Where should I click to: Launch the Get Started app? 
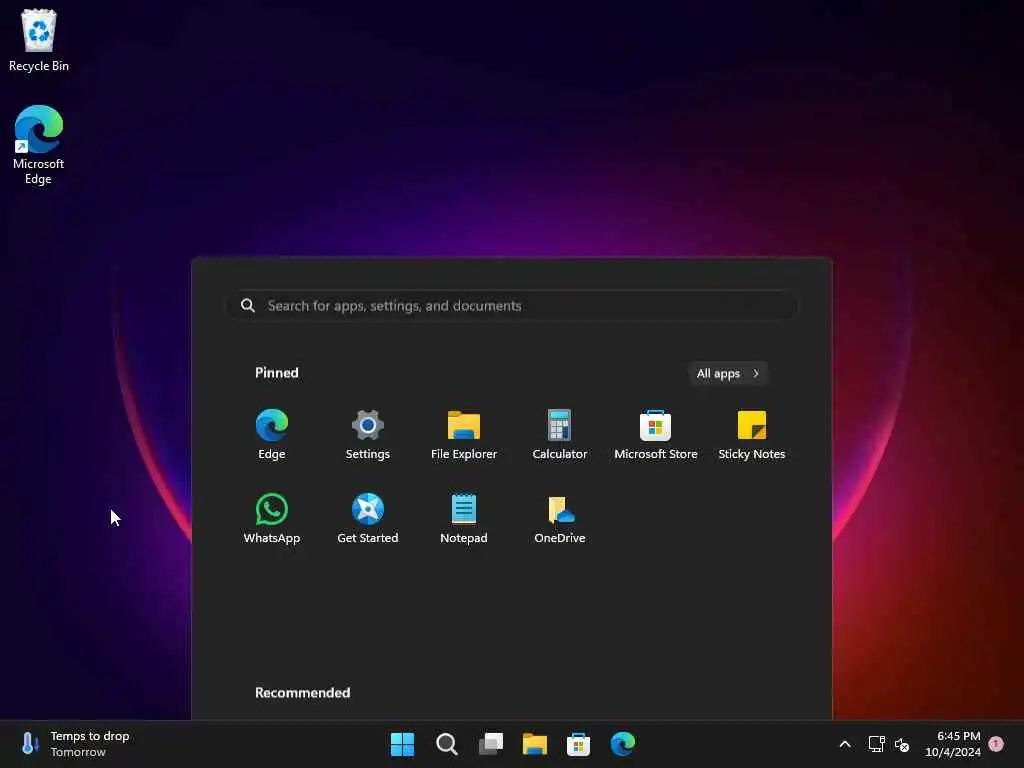[x=368, y=519]
